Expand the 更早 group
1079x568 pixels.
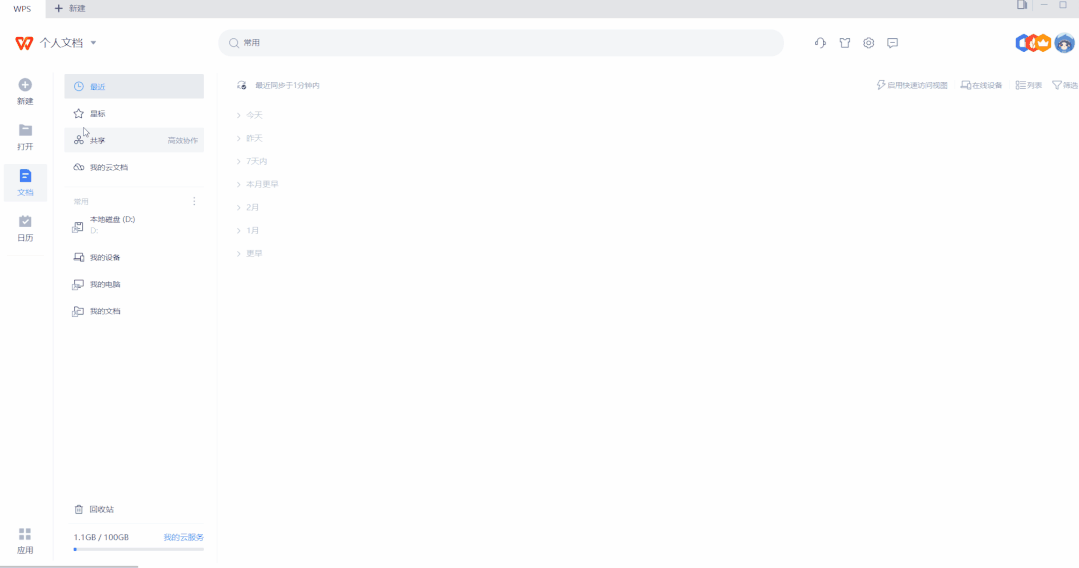click(x=239, y=253)
